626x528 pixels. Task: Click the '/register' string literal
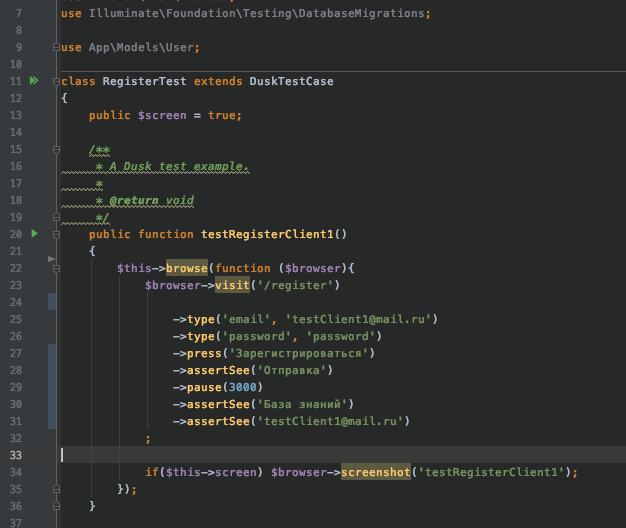[x=295, y=285]
